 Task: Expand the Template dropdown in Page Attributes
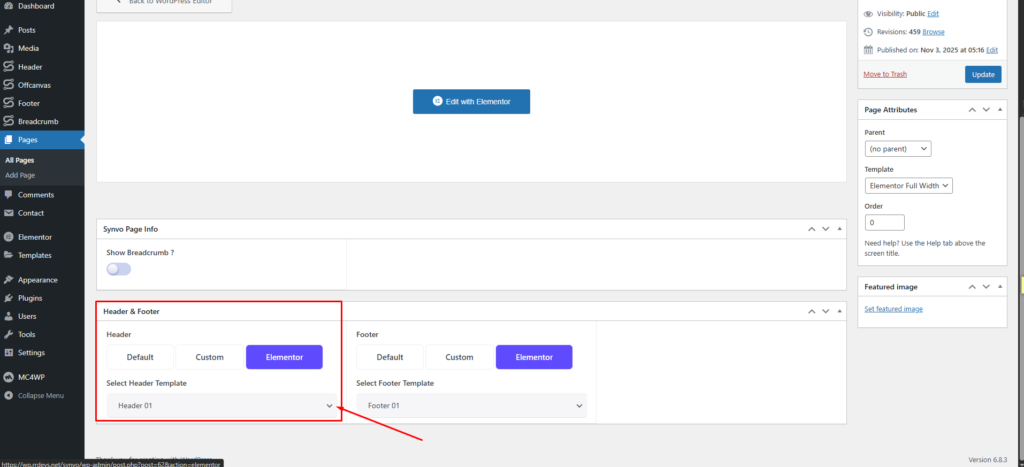(x=908, y=185)
